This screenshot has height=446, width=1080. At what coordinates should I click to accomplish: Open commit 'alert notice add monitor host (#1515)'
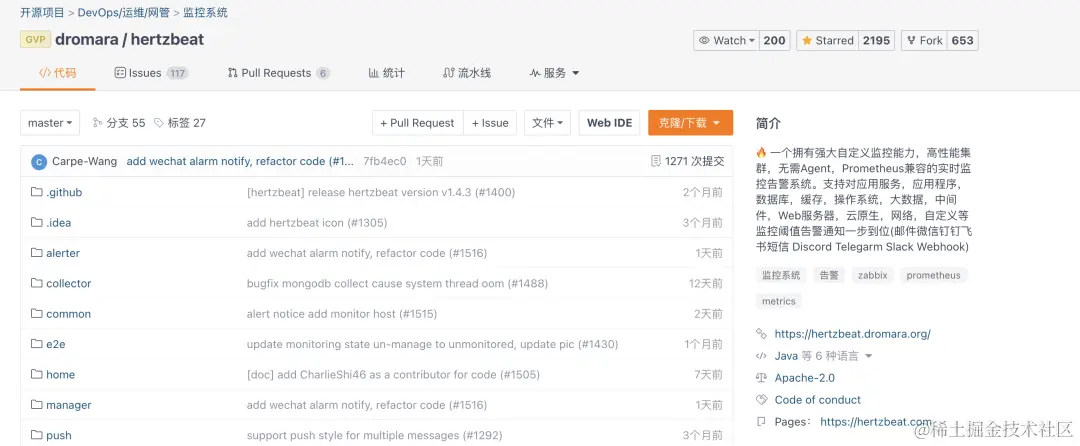342,313
